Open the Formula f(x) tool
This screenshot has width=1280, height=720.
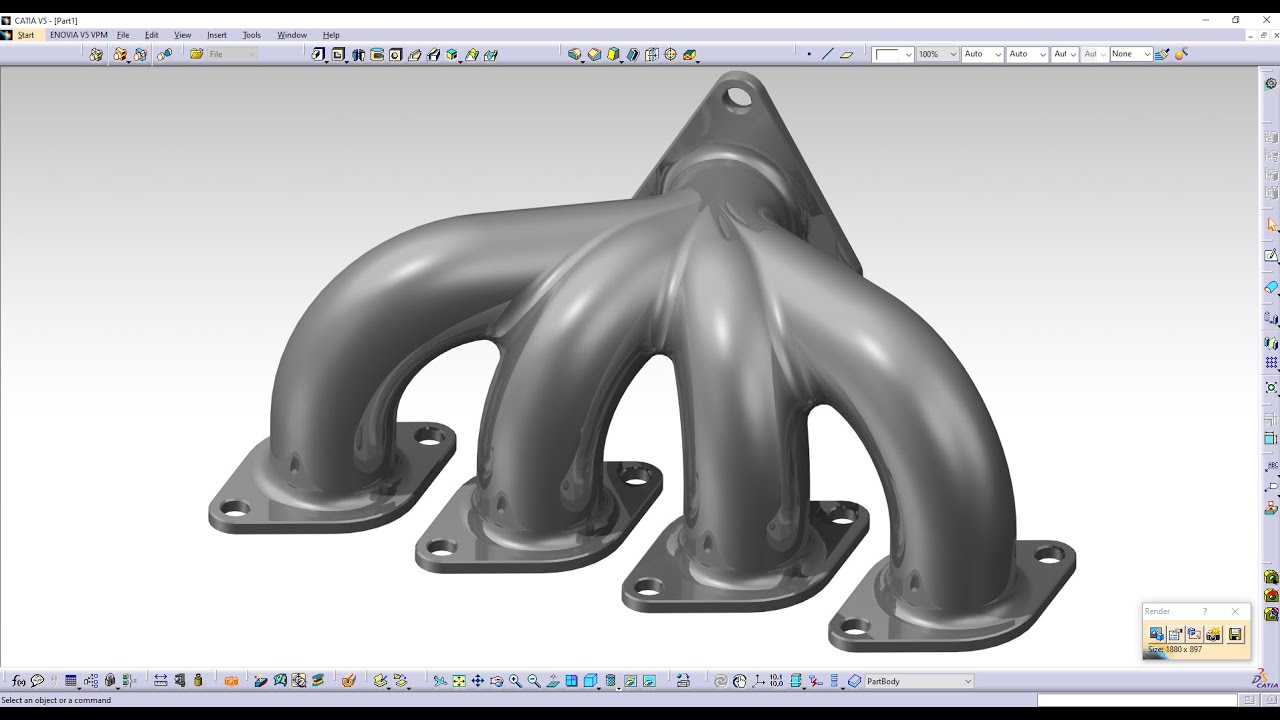coord(19,681)
